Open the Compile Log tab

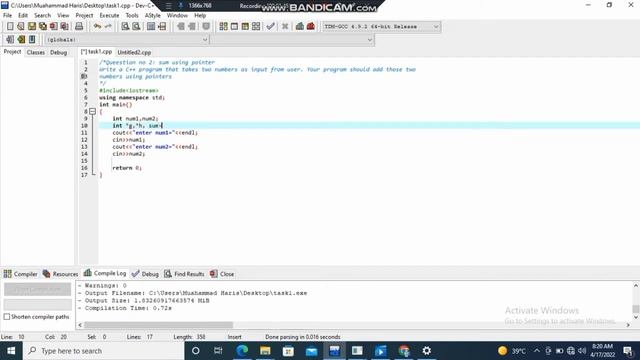click(105, 273)
